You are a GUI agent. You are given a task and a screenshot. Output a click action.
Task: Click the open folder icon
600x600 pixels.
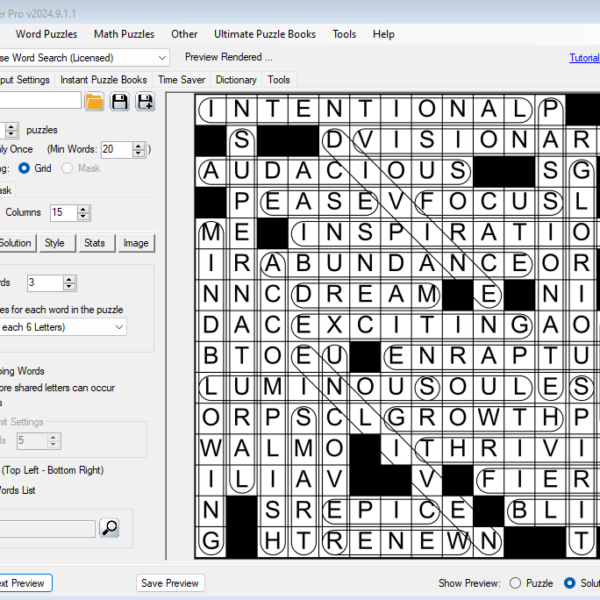coord(94,101)
